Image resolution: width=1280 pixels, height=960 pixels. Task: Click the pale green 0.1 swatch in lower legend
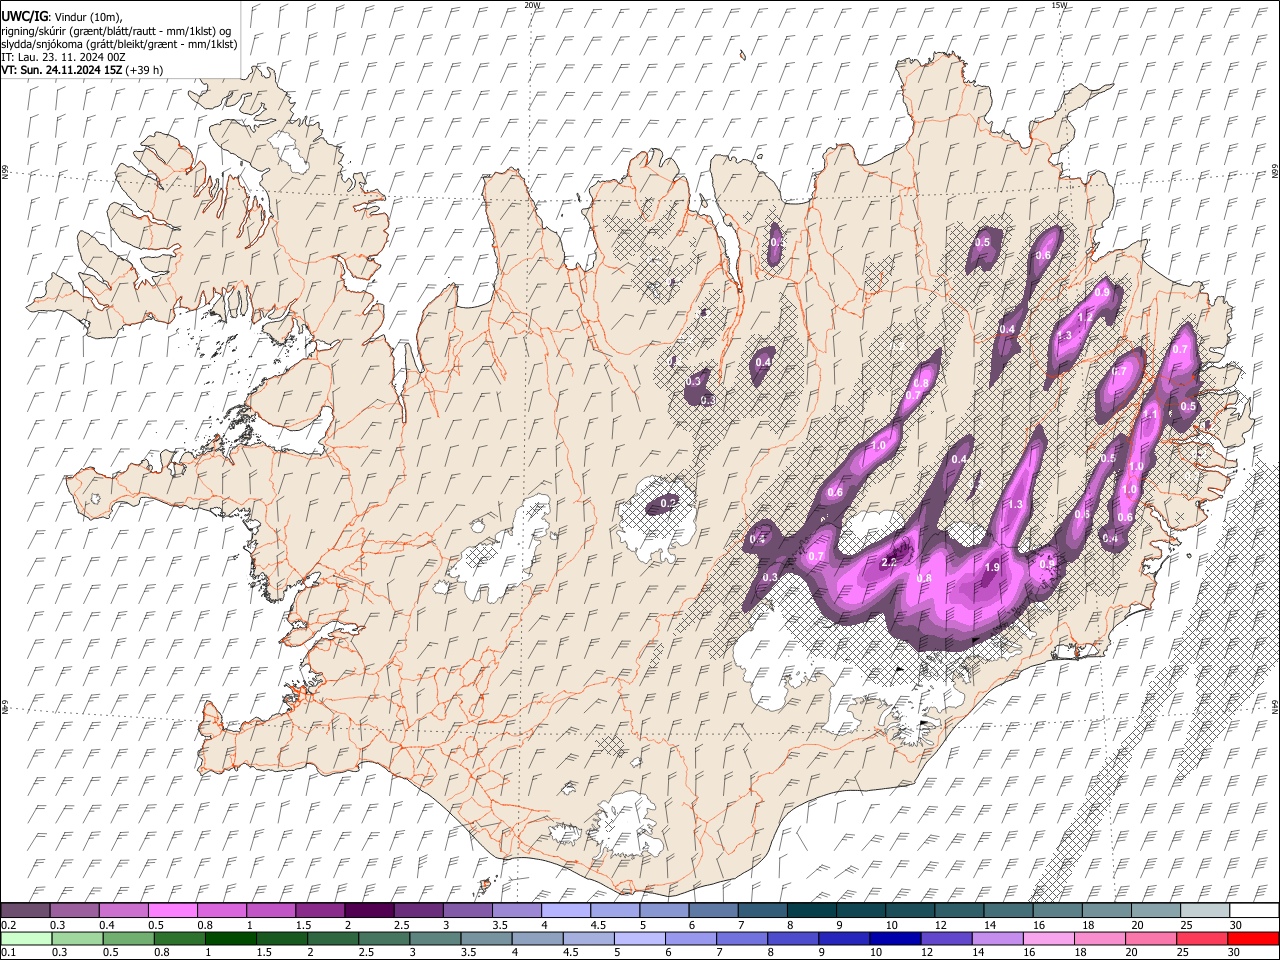click(25, 938)
